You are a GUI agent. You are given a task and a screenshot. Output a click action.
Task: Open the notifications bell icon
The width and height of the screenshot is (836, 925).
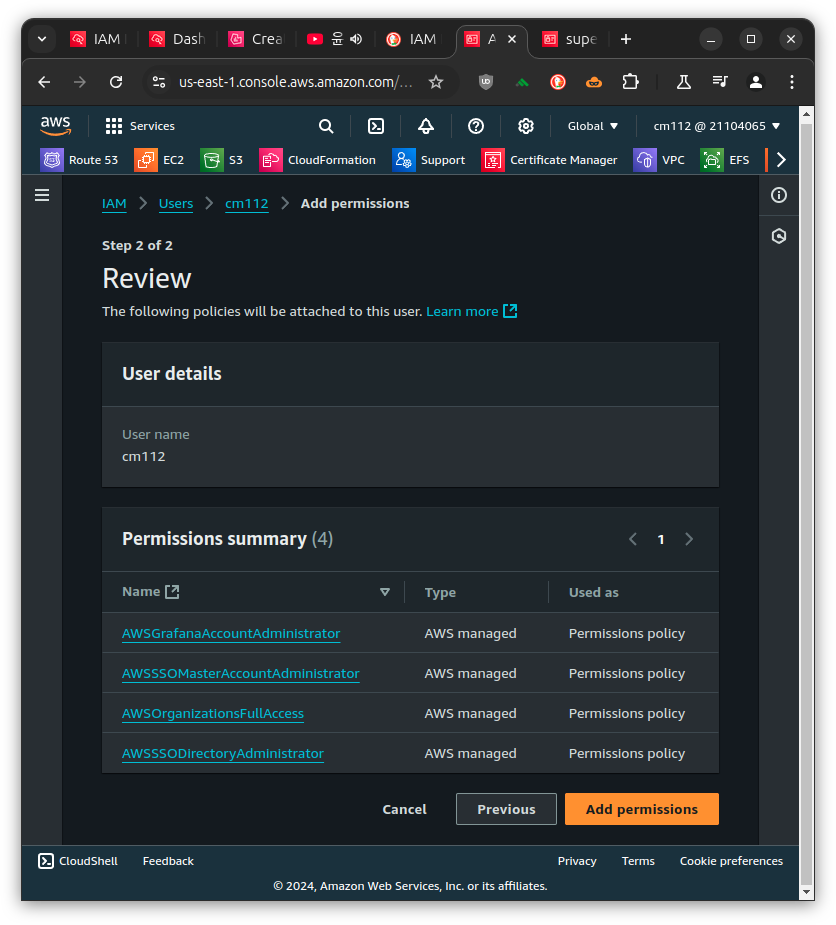tap(426, 126)
